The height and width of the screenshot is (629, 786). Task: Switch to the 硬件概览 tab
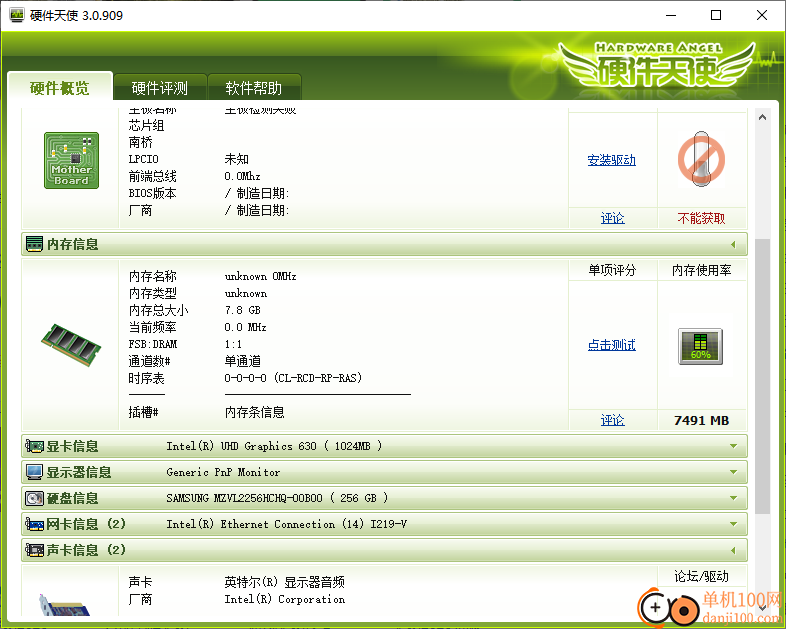[x=60, y=88]
